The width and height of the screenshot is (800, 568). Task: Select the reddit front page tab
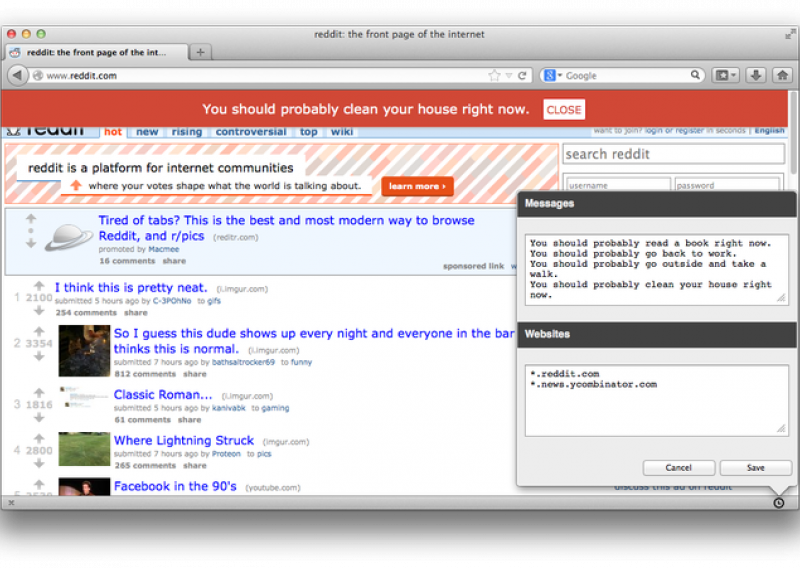(x=96, y=52)
